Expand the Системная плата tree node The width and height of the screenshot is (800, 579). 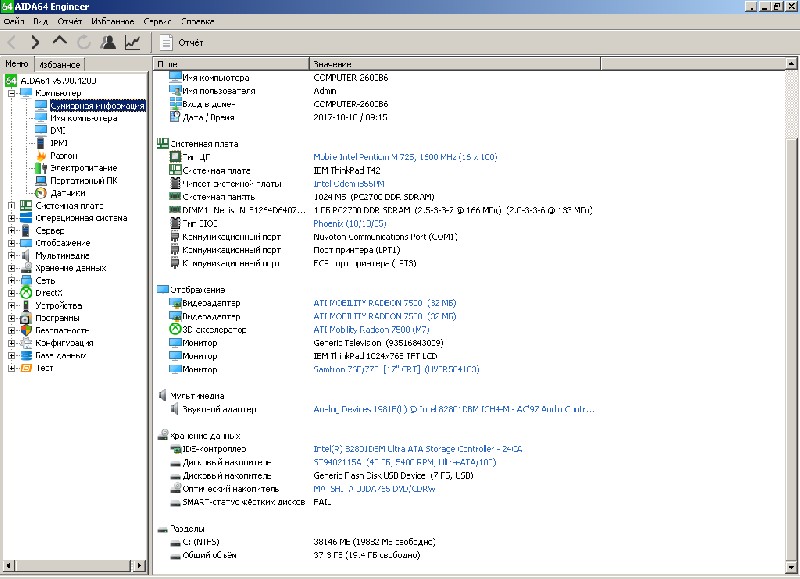coord(11,206)
